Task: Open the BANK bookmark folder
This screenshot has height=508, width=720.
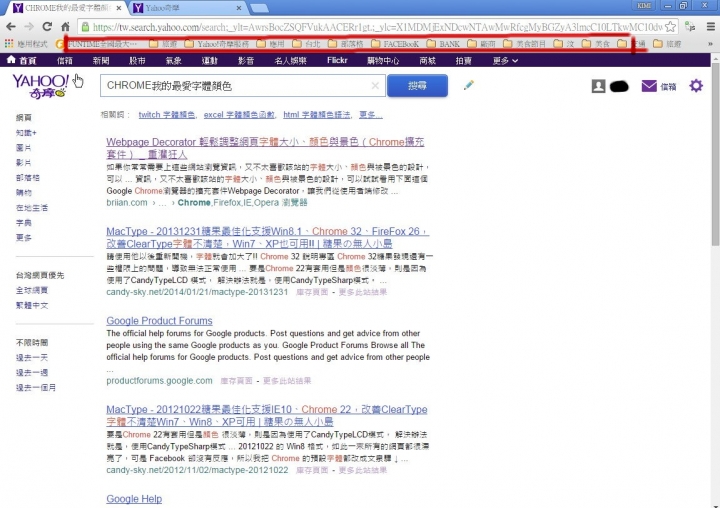Action: tap(443, 44)
